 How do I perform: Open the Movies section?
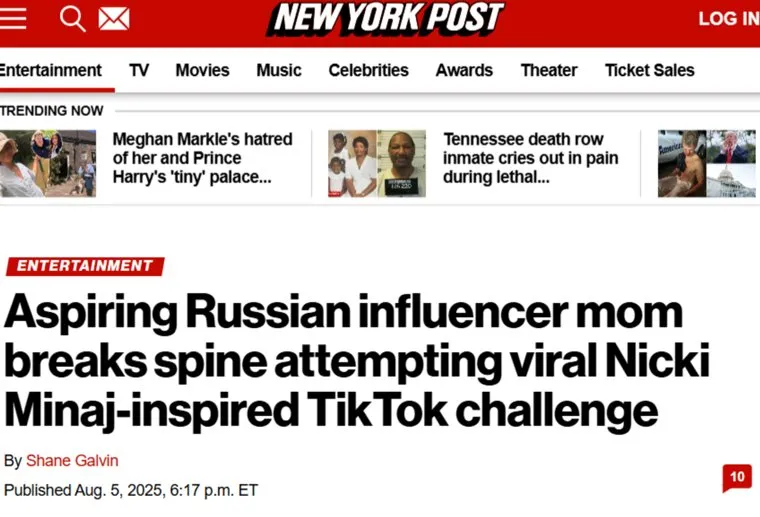202,70
